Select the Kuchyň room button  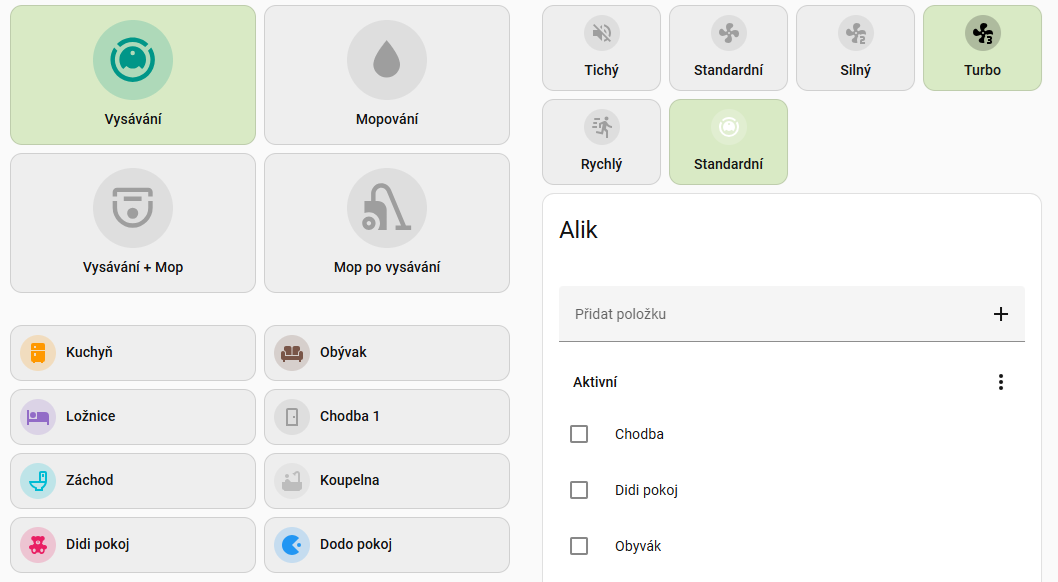133,353
